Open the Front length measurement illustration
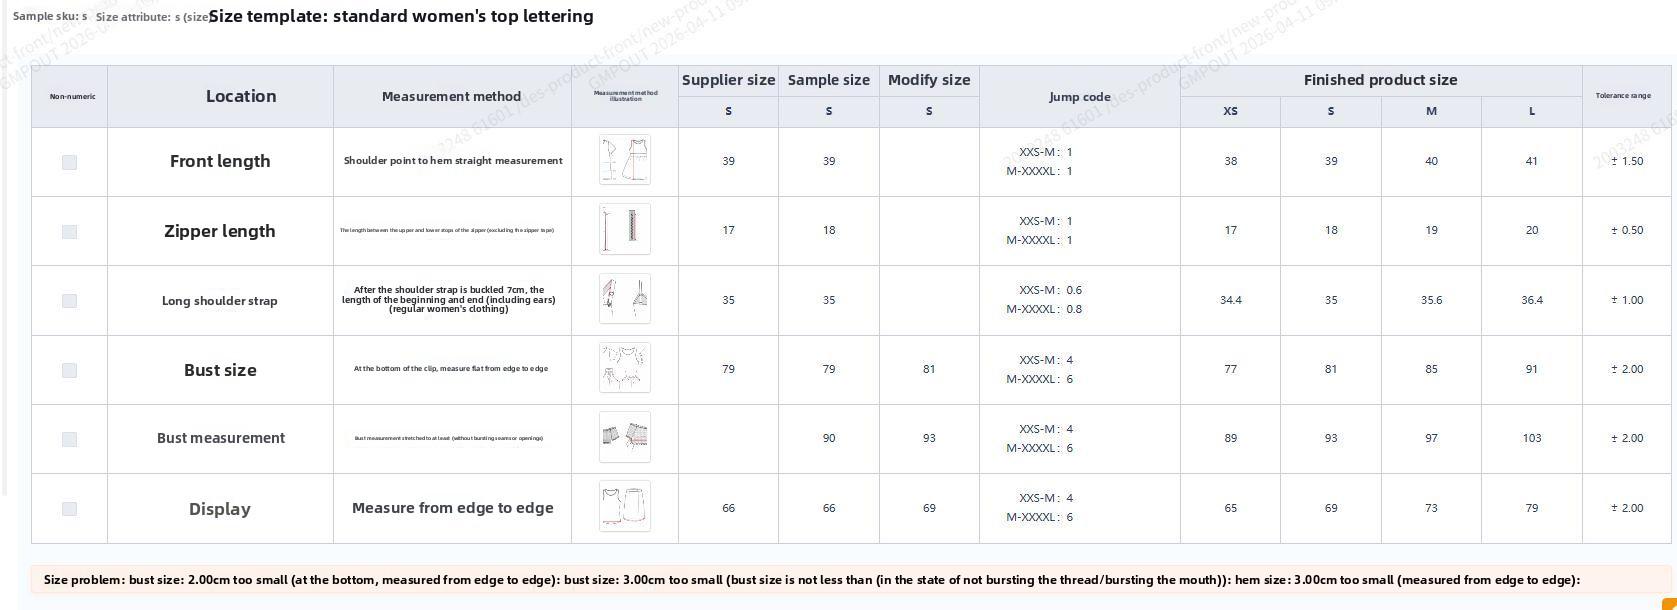Viewport: 1677px width, 610px height. tap(624, 160)
